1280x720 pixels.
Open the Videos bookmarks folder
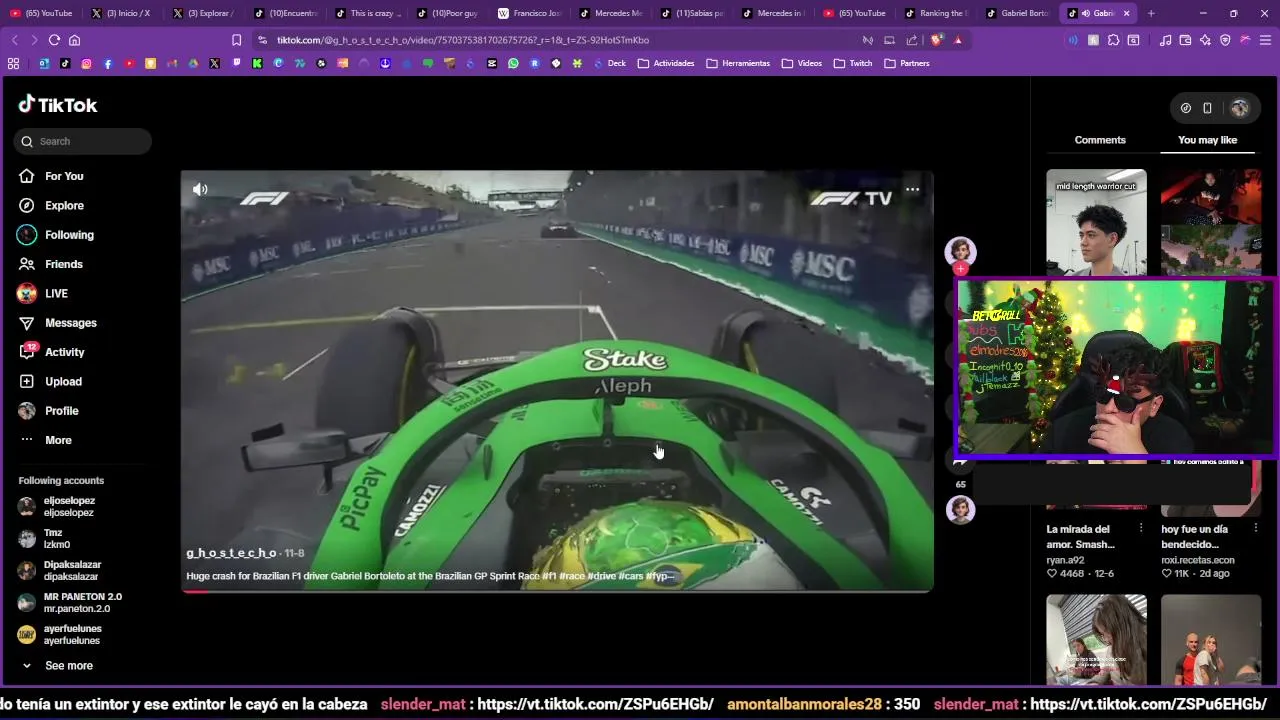point(802,63)
